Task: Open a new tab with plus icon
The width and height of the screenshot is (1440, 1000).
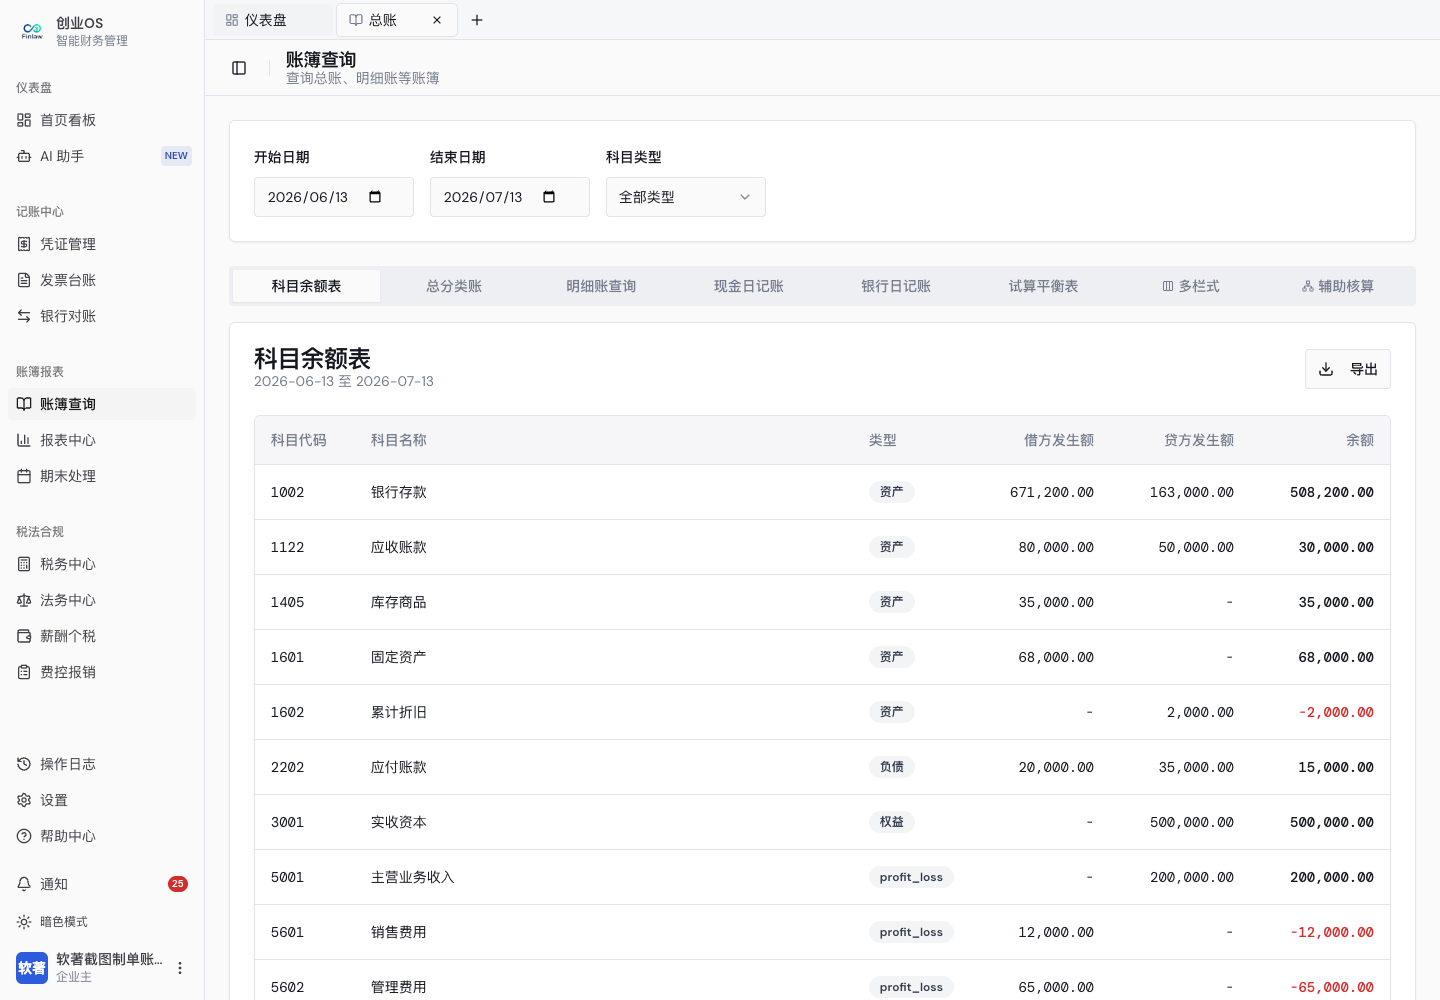Action: pos(477,20)
